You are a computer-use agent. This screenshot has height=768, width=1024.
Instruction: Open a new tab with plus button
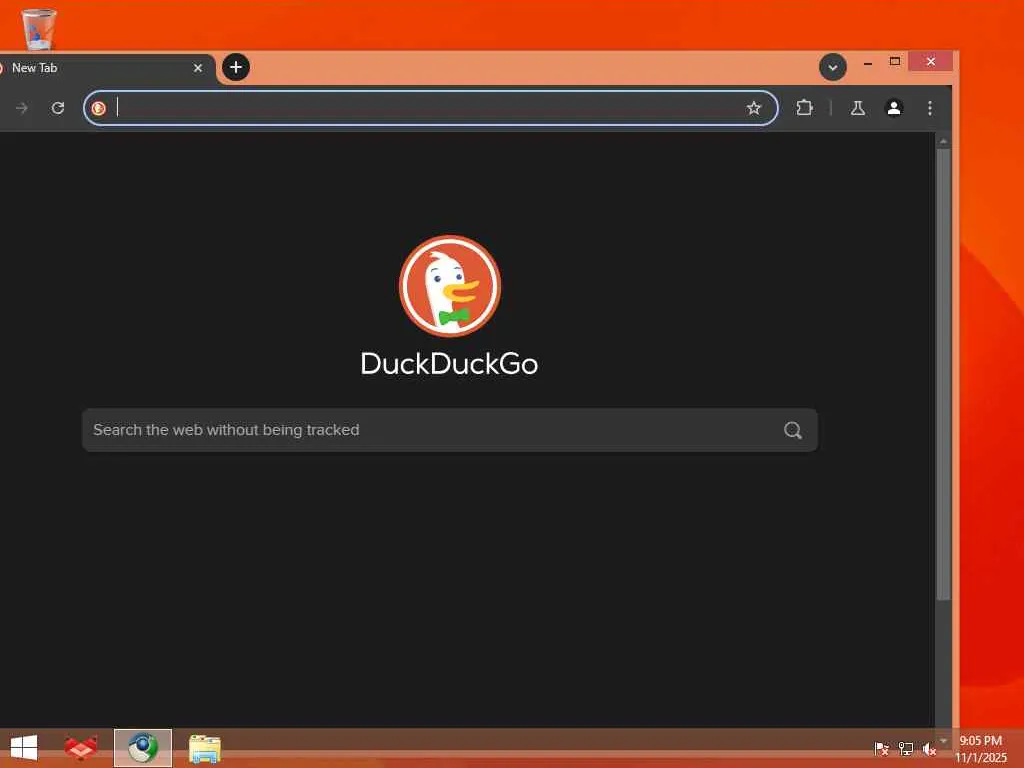pyautogui.click(x=236, y=67)
